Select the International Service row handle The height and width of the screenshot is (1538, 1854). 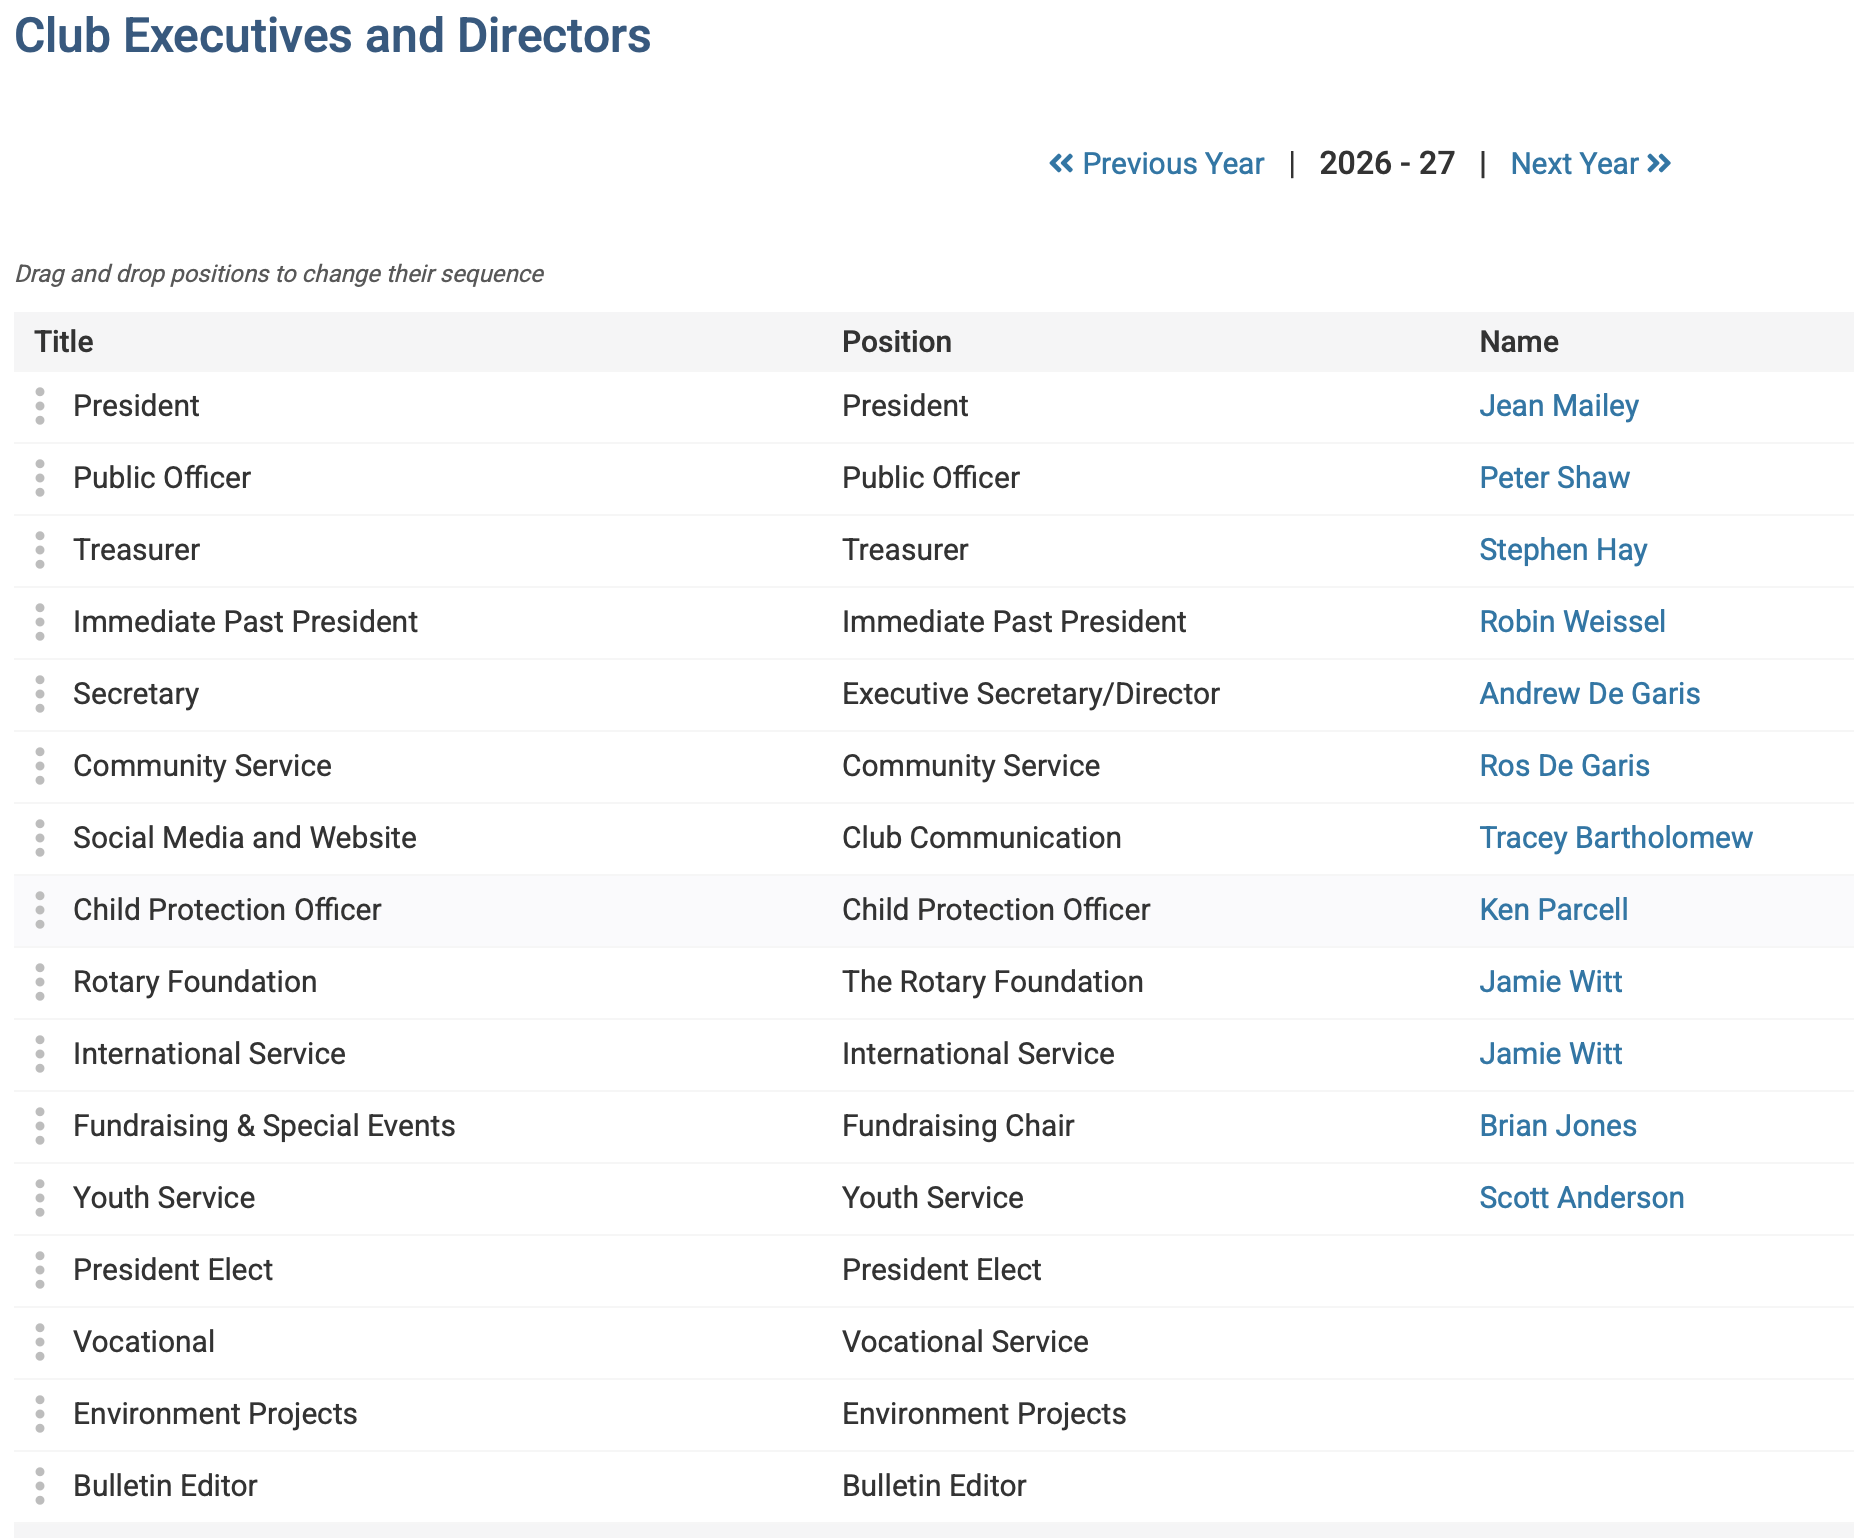[x=40, y=1054]
